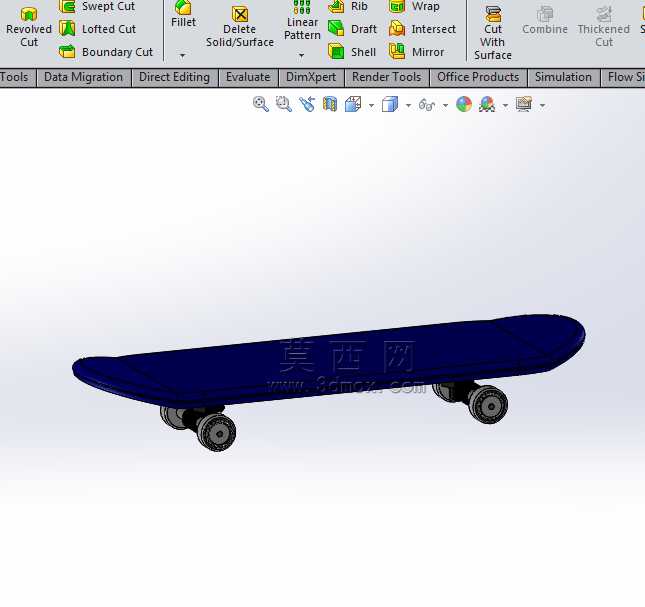Mirror the selected feature
The height and width of the screenshot is (607, 645).
tap(417, 52)
